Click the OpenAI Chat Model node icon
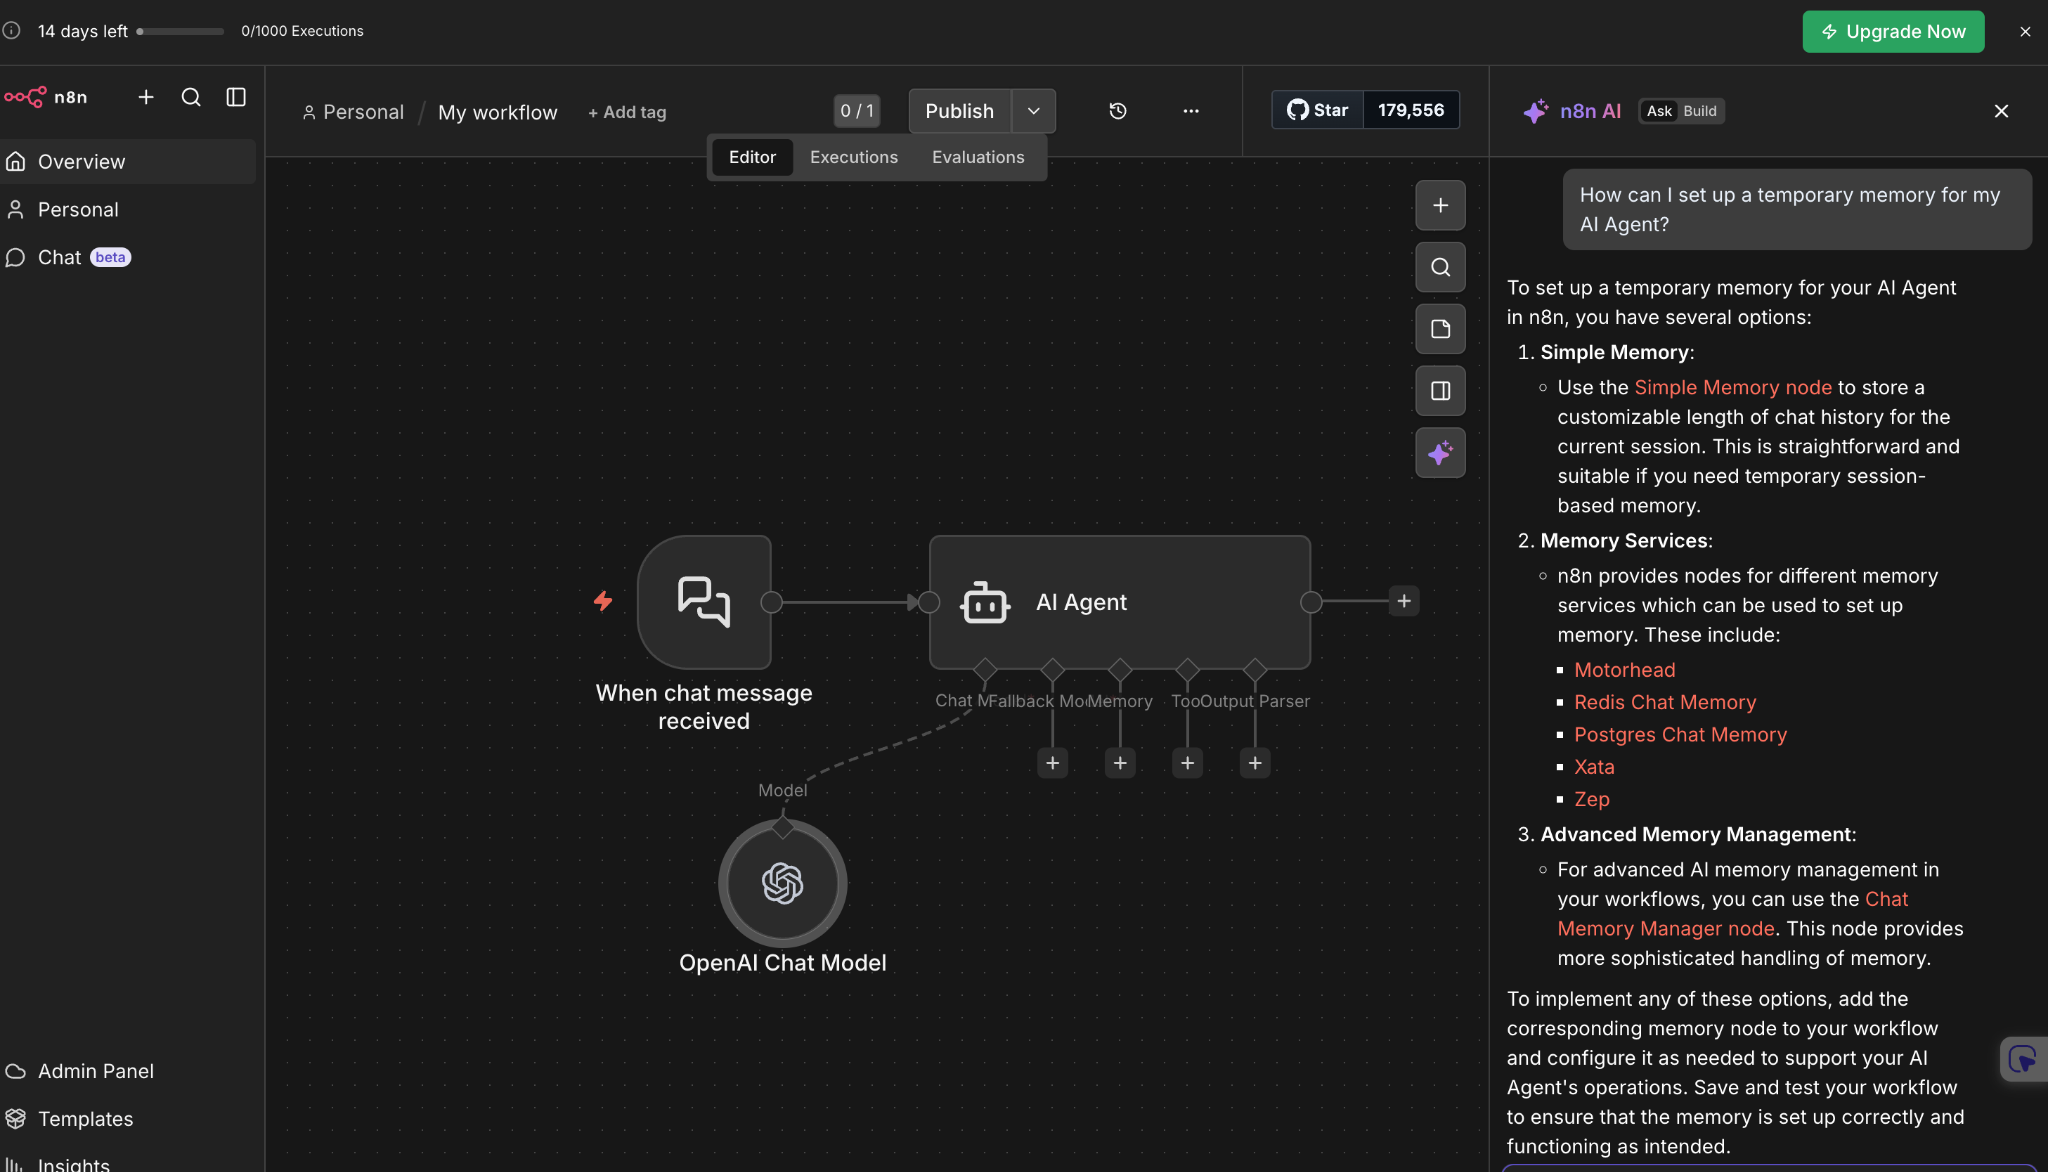Image resolution: width=2048 pixels, height=1172 pixels. click(x=782, y=883)
